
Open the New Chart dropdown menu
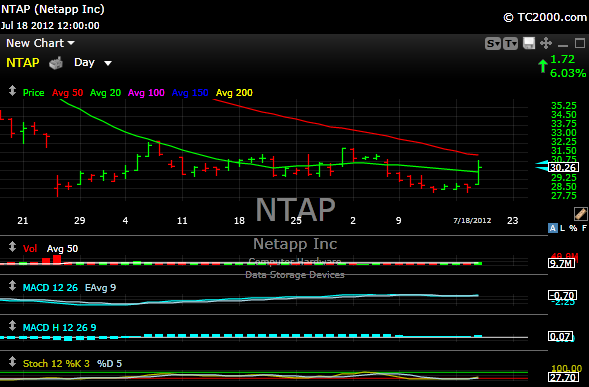40,43
